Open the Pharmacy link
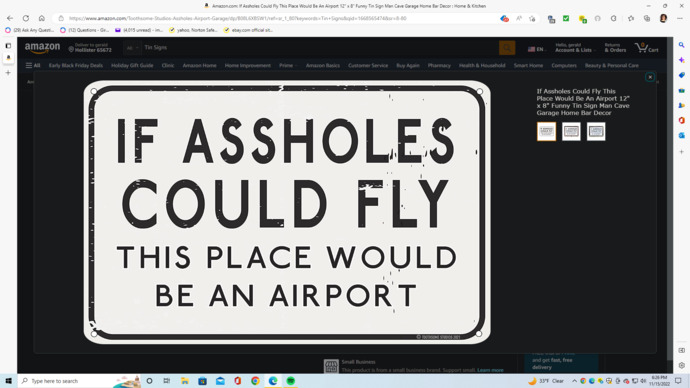The image size is (690, 388). (439, 65)
